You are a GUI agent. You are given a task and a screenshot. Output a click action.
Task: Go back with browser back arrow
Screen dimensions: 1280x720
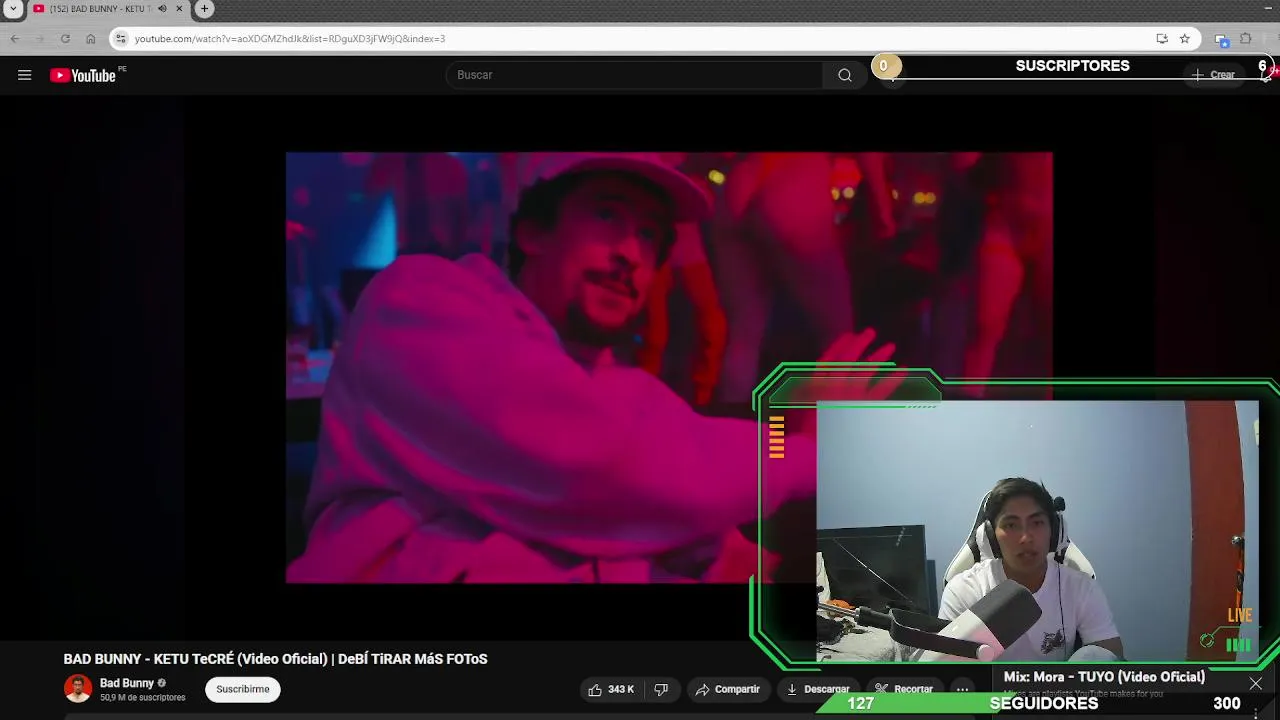coord(15,39)
